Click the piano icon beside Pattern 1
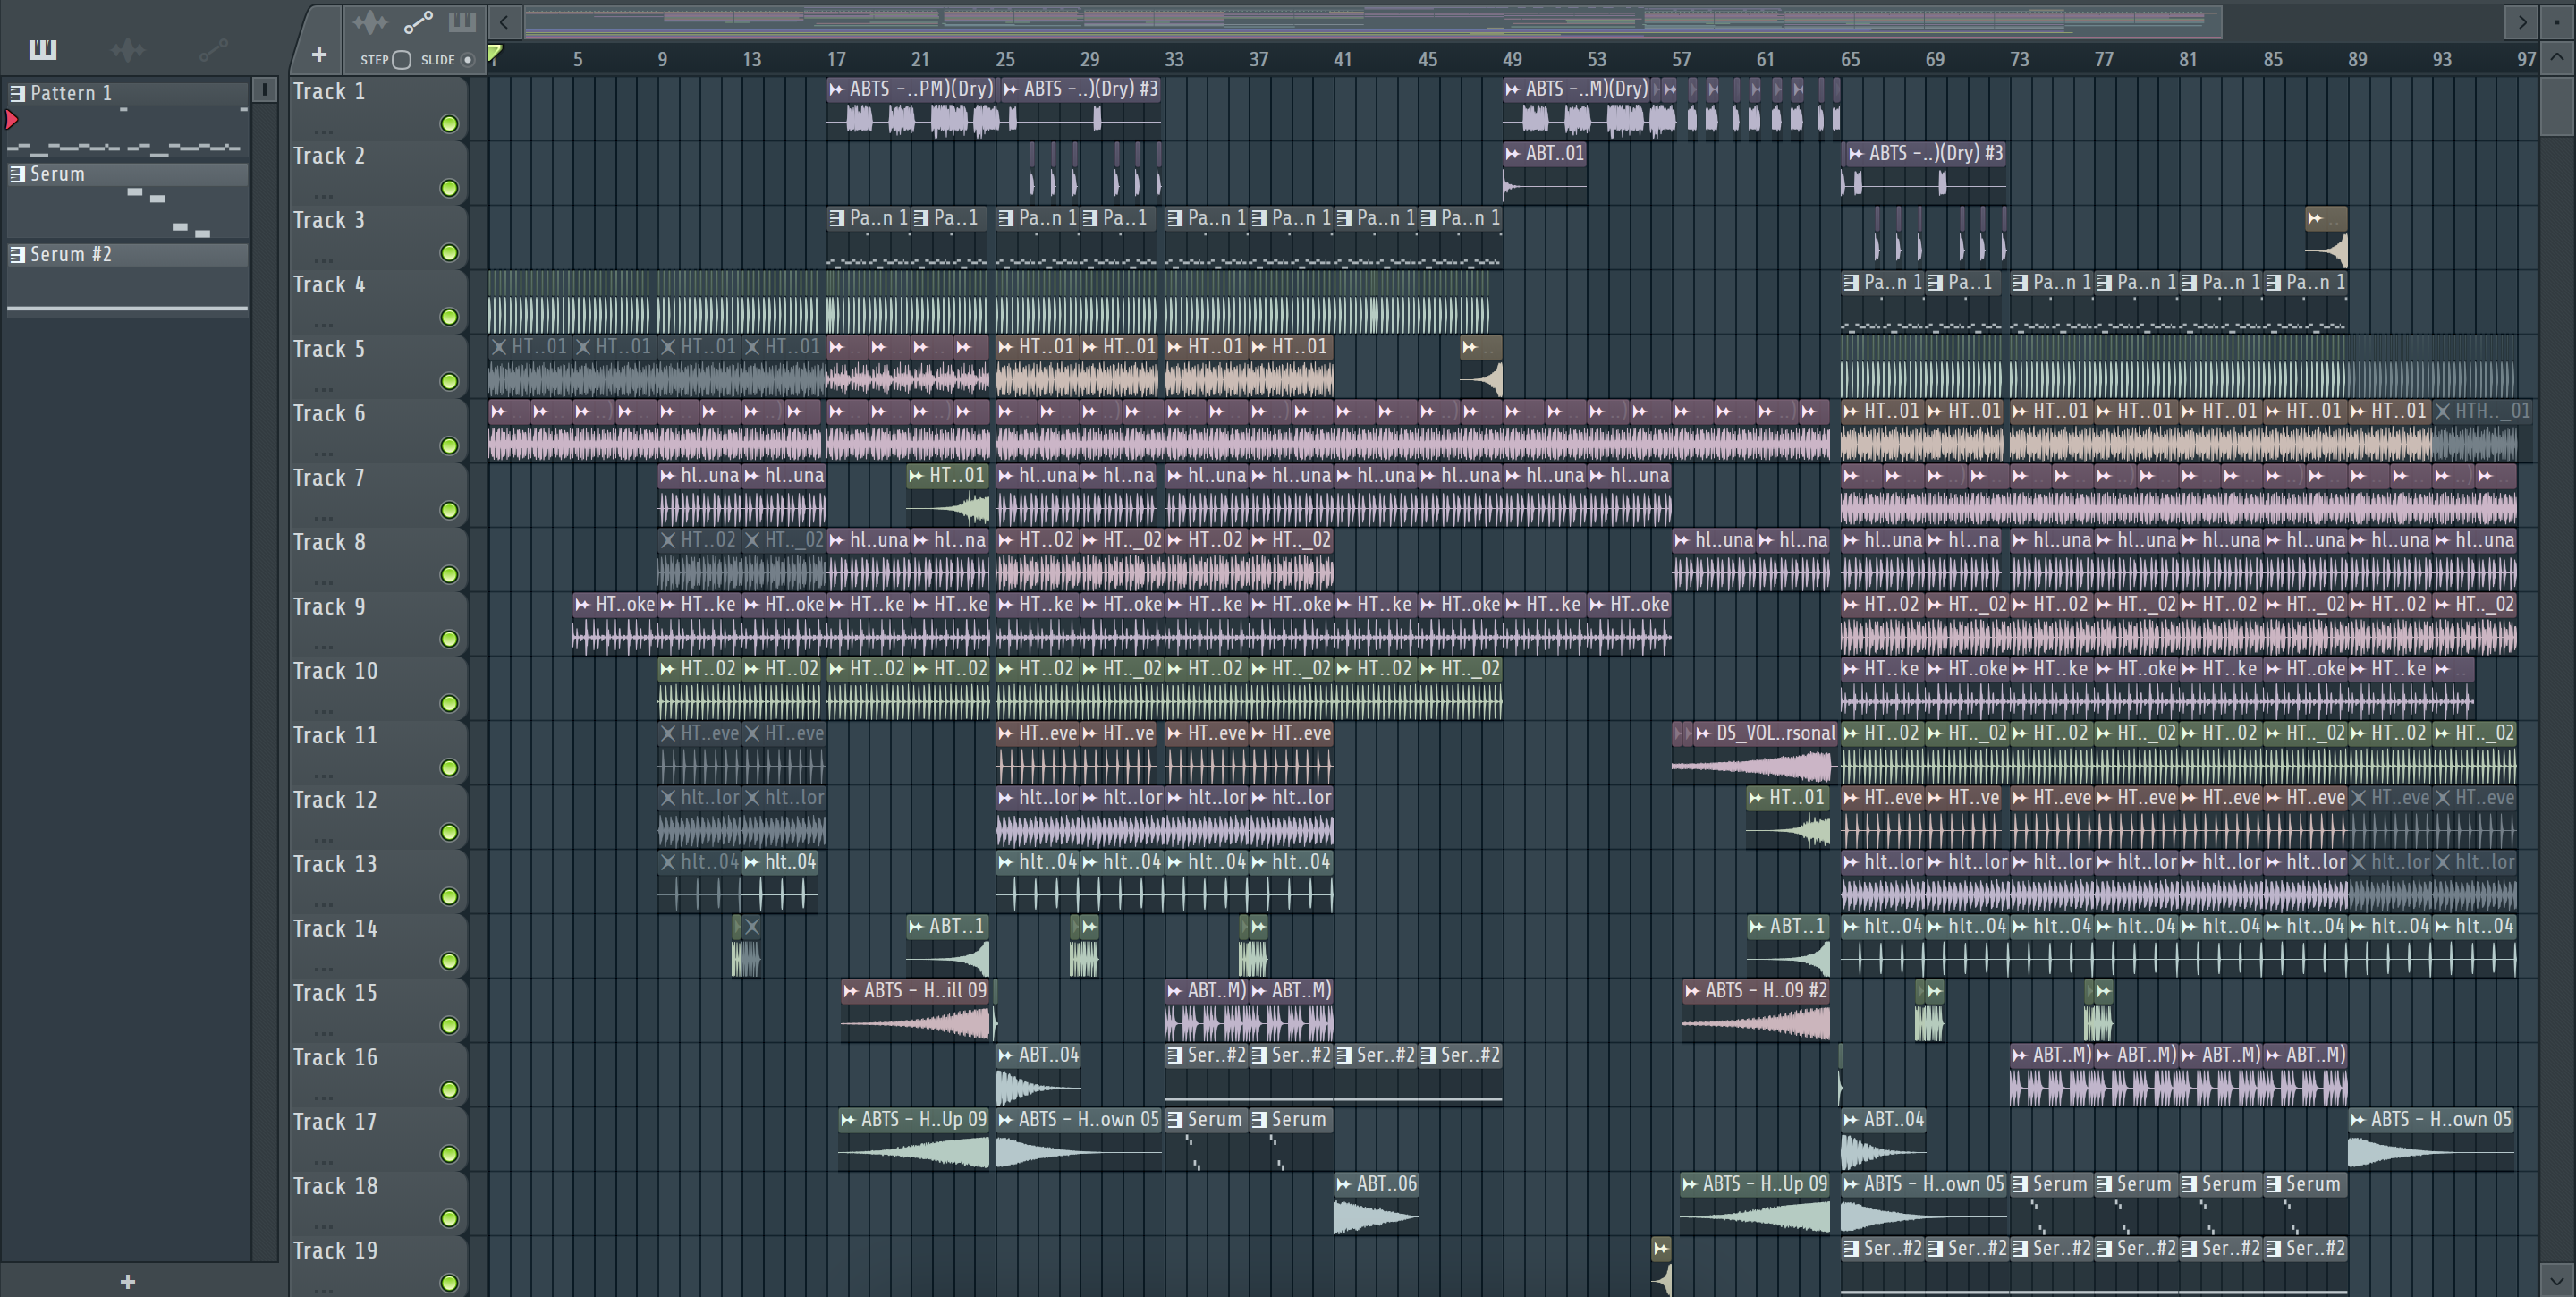Screen dimensions: 2576x1297 (x=17, y=93)
